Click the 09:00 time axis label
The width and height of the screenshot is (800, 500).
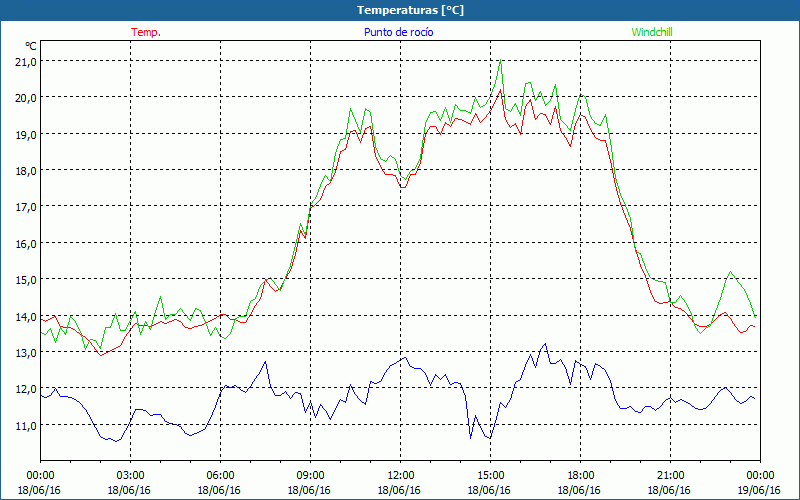[x=310, y=476]
